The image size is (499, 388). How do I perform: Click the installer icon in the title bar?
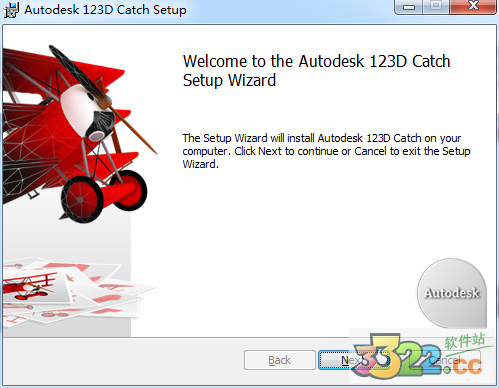click(x=11, y=10)
